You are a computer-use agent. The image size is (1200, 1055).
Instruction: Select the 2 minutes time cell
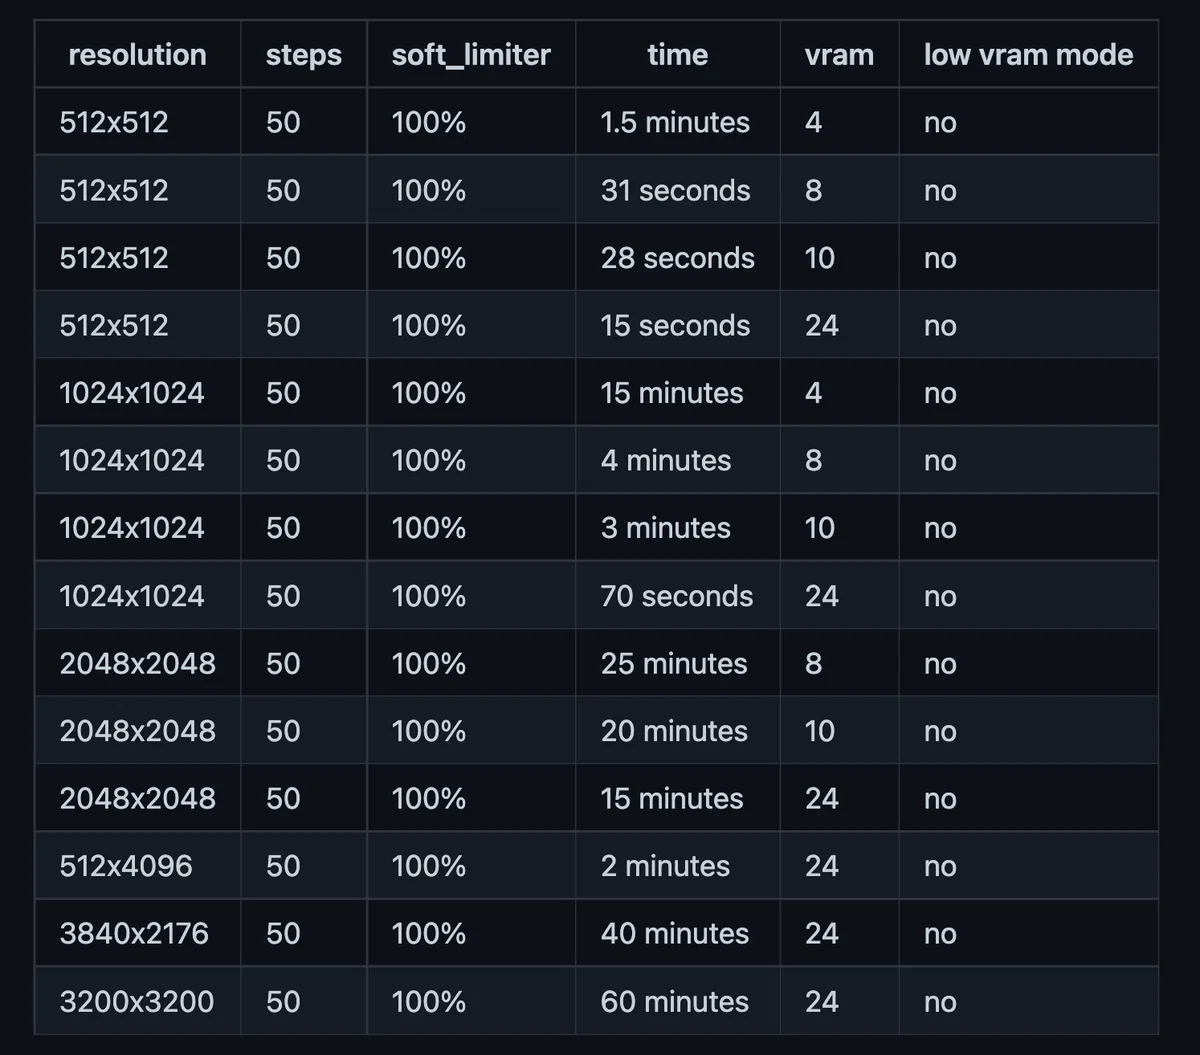pyautogui.click(x=677, y=866)
